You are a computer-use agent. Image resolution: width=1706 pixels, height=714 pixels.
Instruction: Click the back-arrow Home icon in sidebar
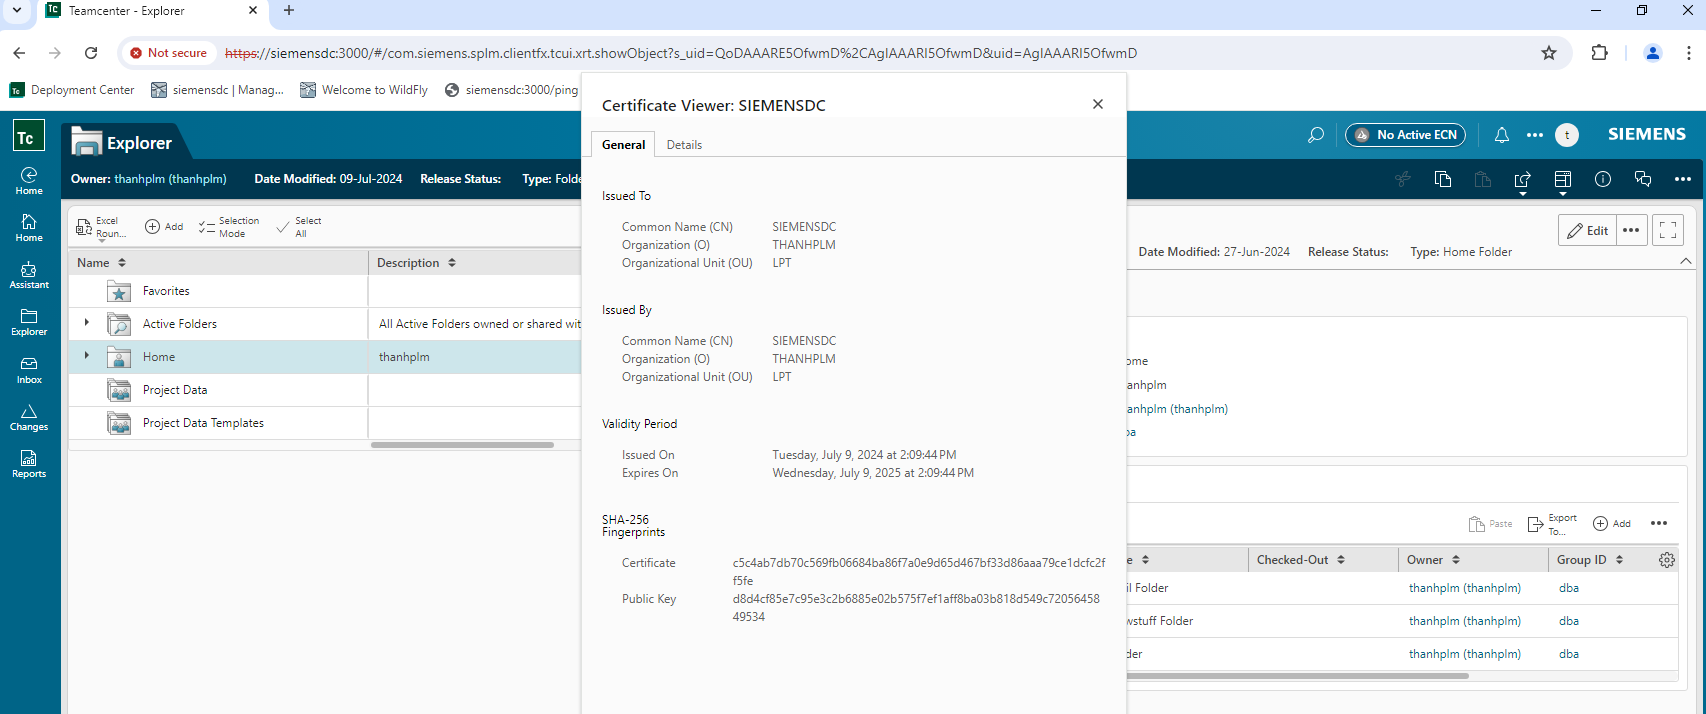click(29, 181)
